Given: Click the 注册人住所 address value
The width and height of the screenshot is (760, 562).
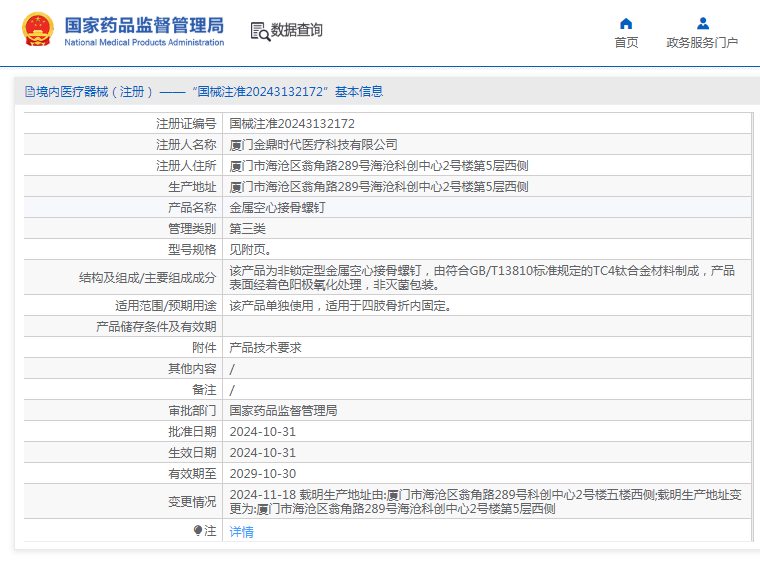Looking at the screenshot, I should [379, 166].
